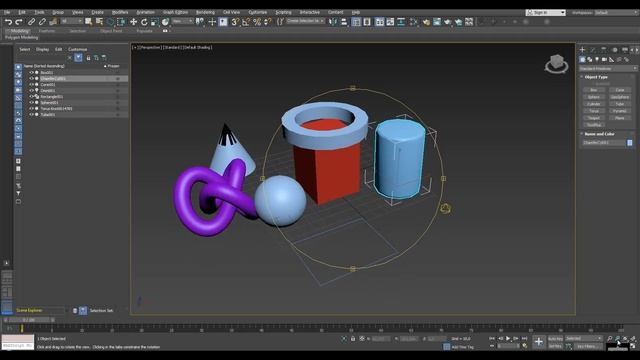Viewport: 640px width, 360px height.
Task: Hide Sphere001 via its eye icon
Action: pos(31,103)
